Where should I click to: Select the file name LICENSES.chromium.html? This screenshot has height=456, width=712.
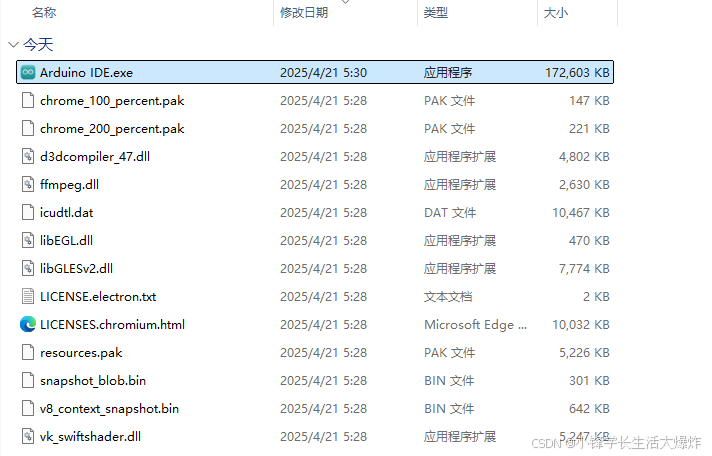coord(112,325)
